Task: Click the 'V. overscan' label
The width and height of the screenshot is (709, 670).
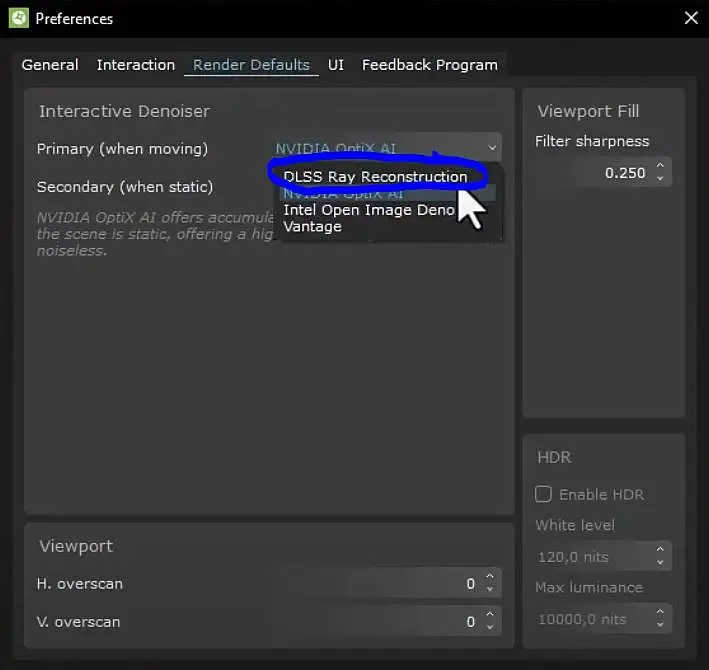Action: click(x=78, y=622)
